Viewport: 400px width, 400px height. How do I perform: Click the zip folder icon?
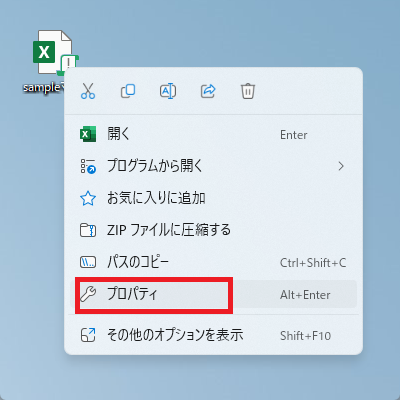click(x=88, y=230)
